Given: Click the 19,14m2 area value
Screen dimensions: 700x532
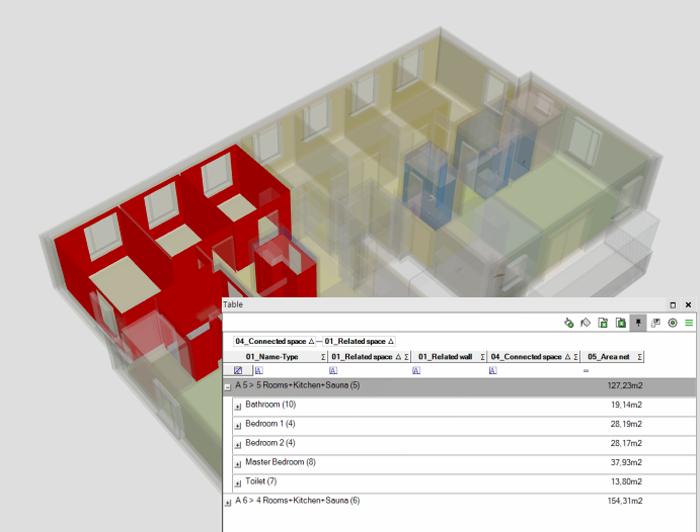Looking at the screenshot, I should pos(626,405).
